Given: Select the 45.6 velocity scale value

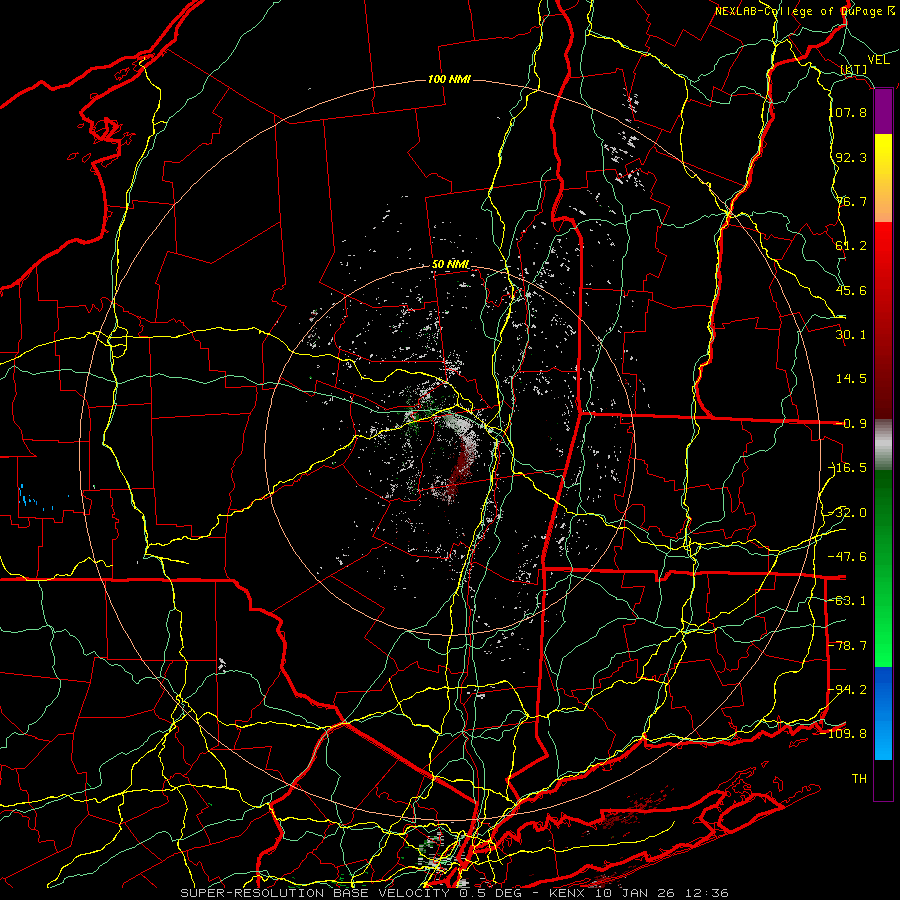Looking at the screenshot, I should pos(851,290).
